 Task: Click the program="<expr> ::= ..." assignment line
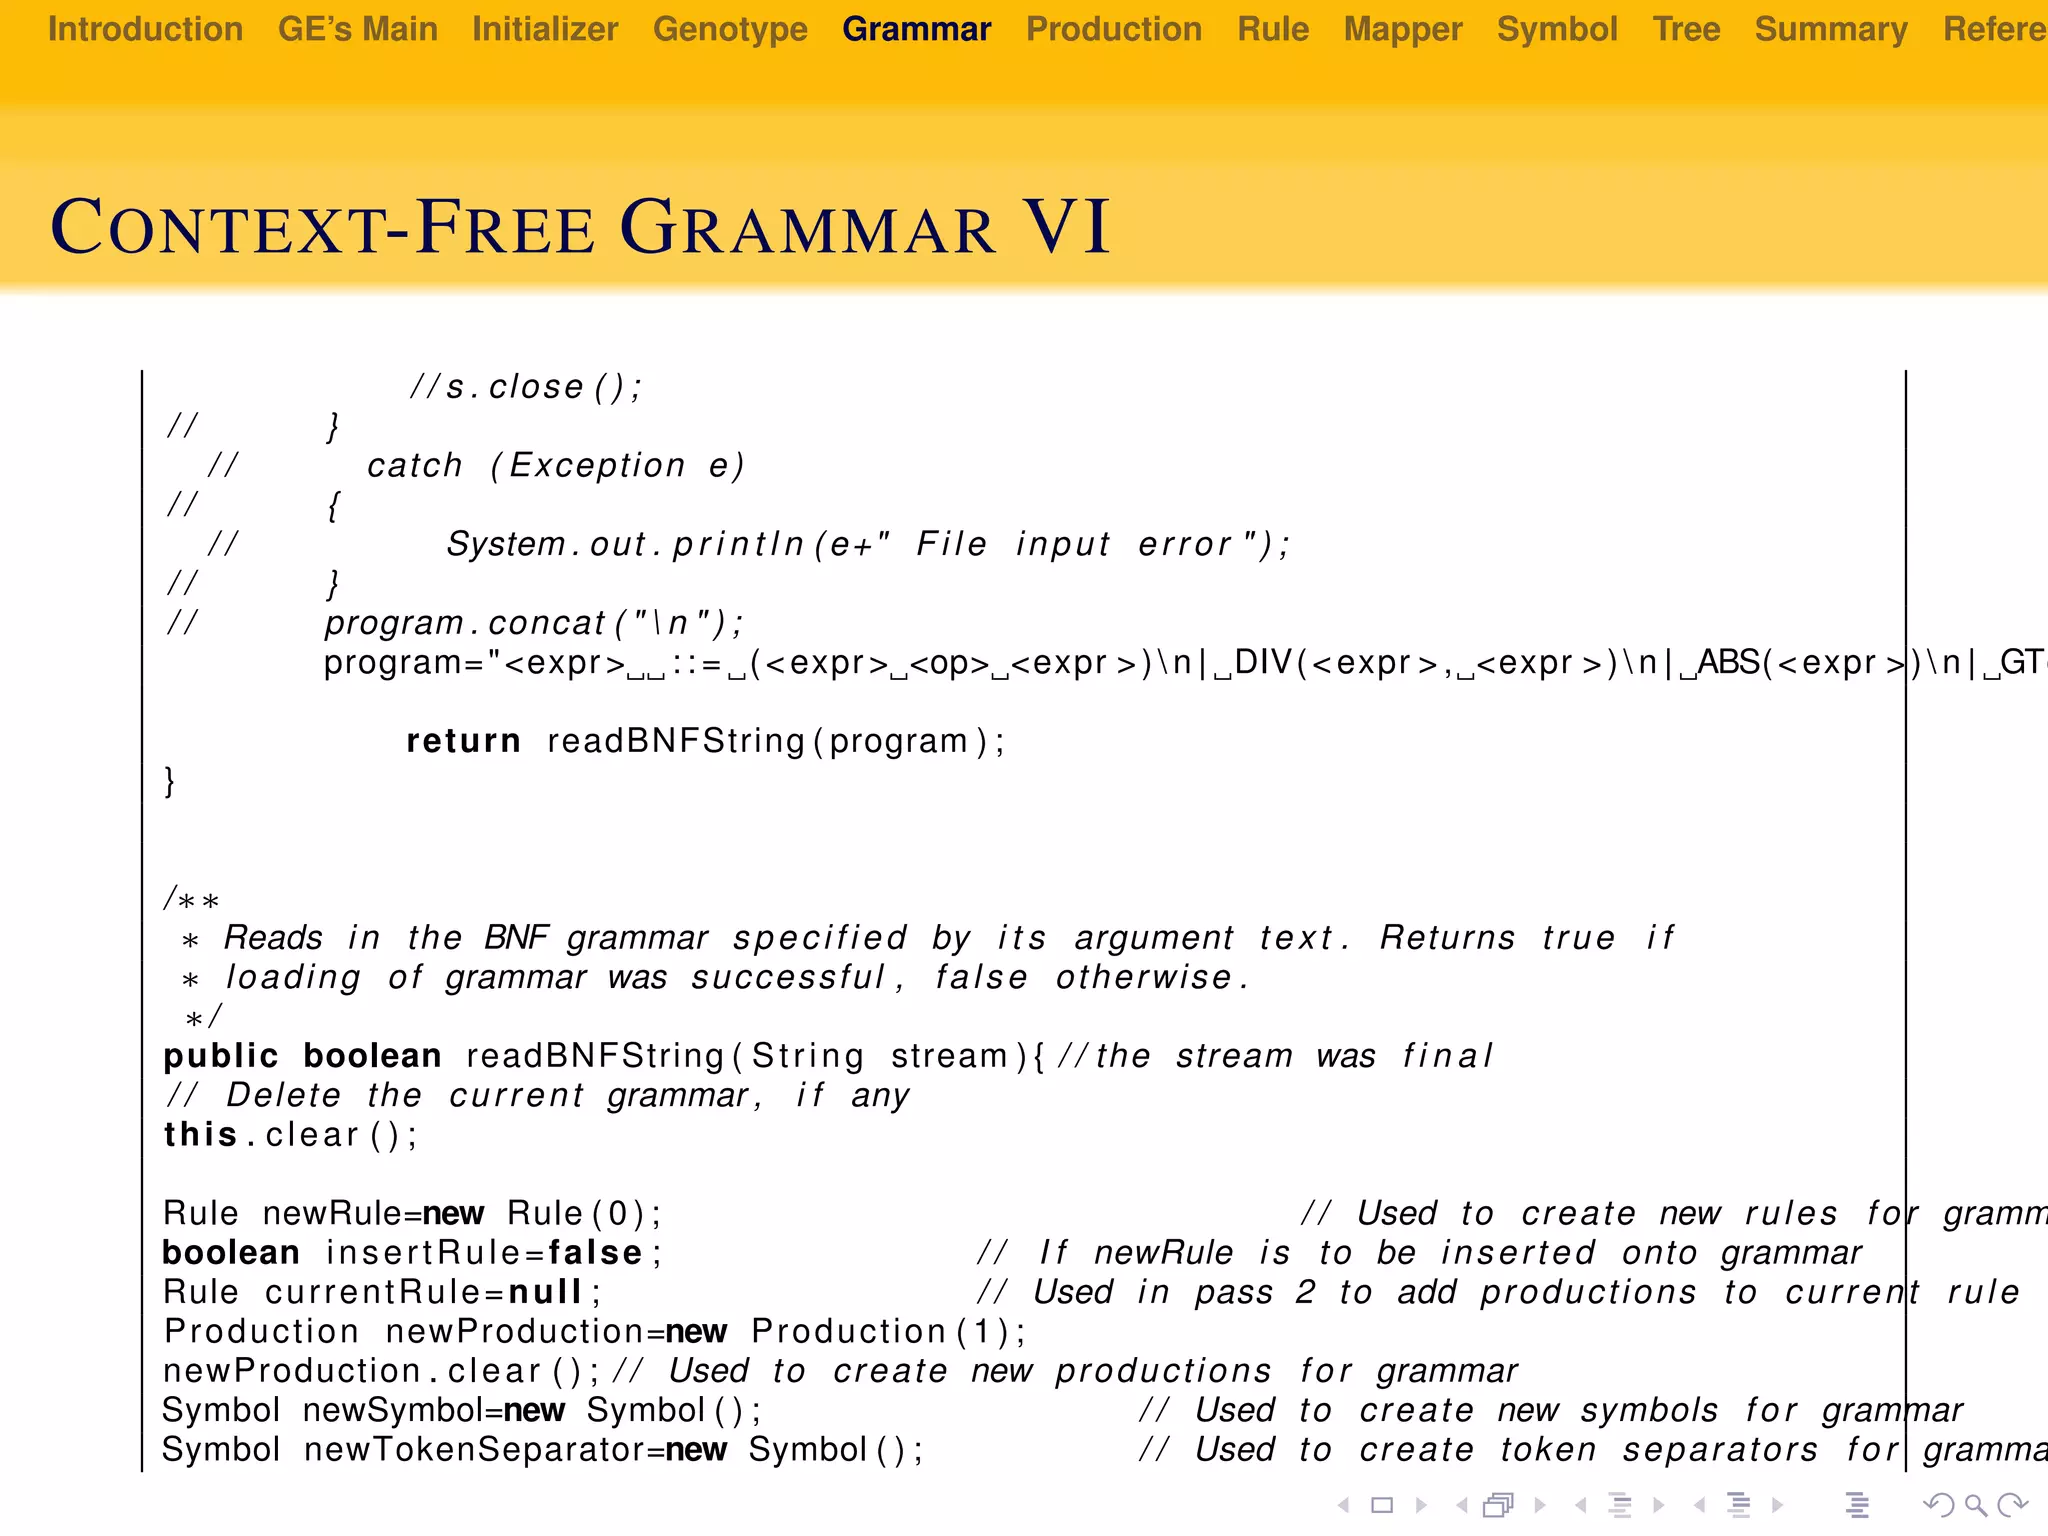click(1185, 663)
